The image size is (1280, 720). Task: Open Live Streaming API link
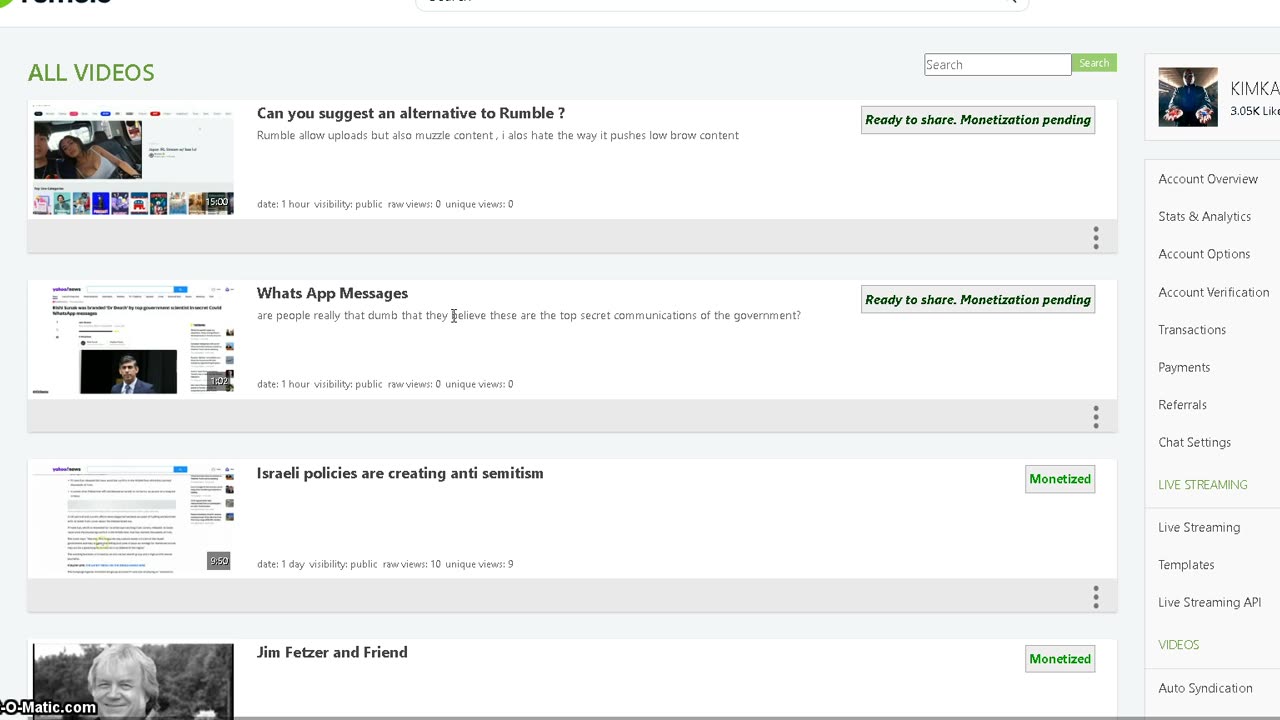pos(1209,602)
